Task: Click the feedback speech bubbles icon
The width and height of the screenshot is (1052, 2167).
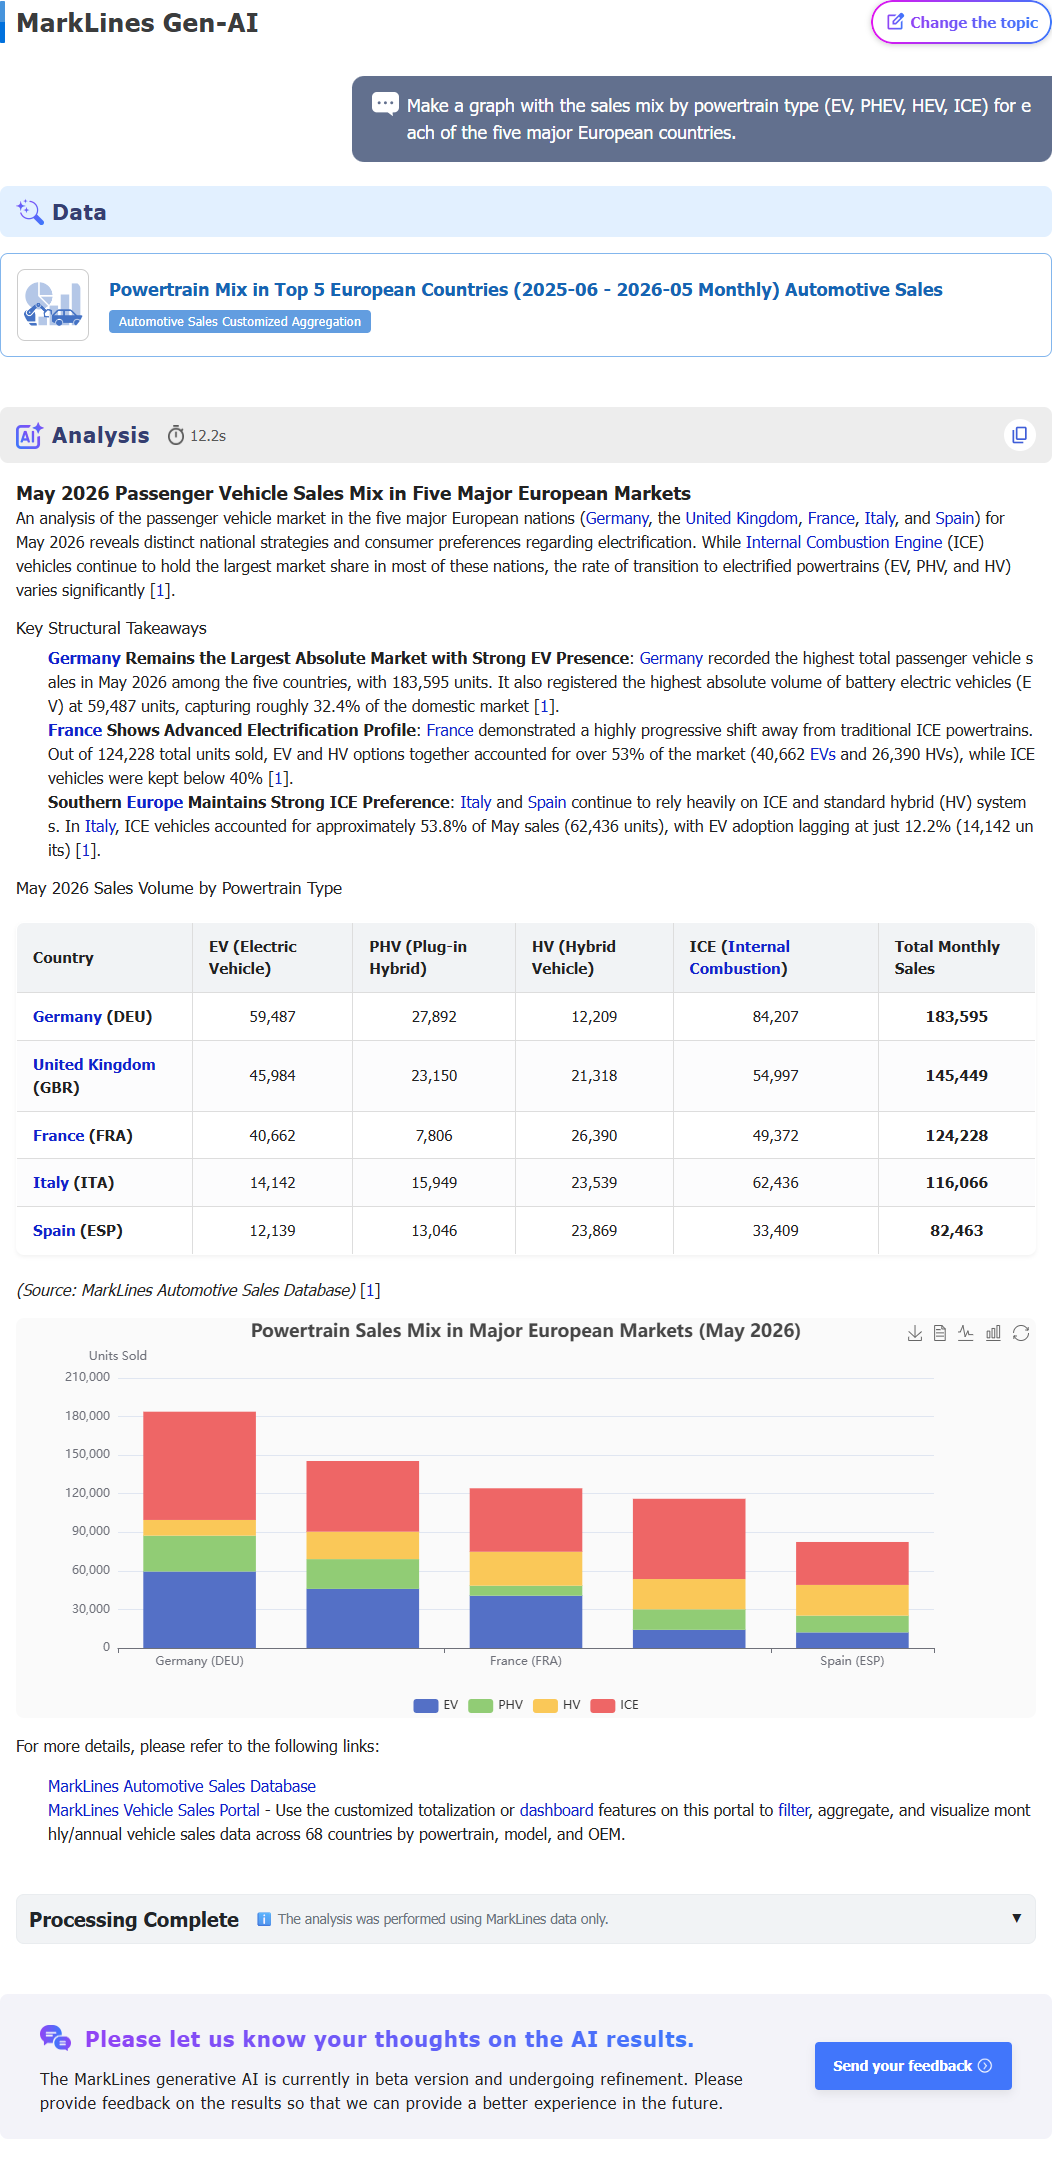Action: (55, 2038)
